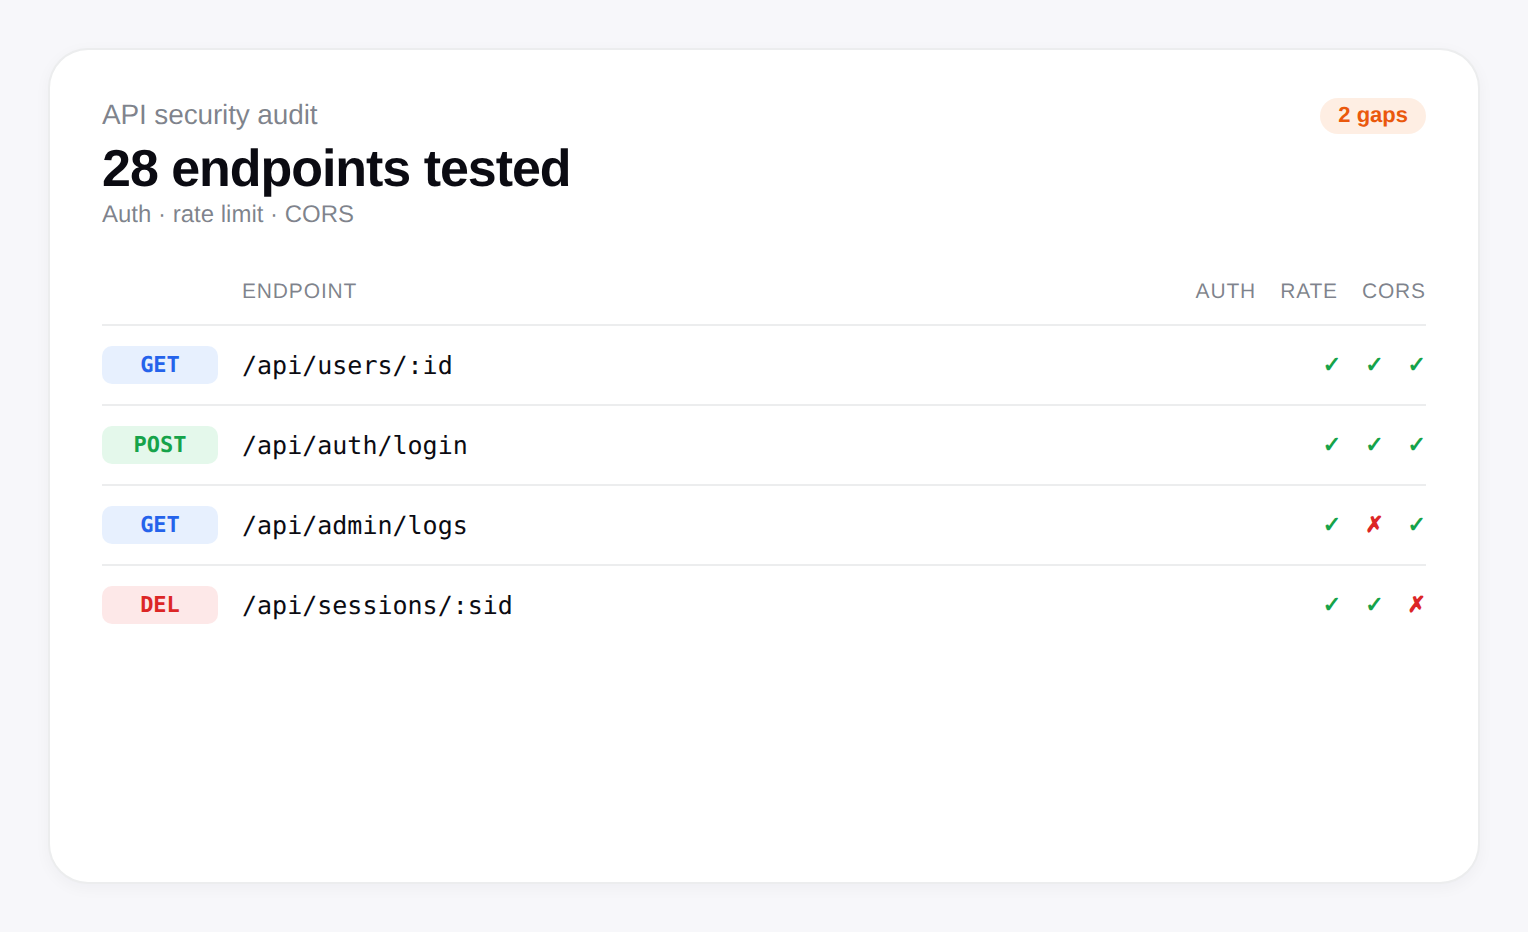
Task: Click GET badge beside admin logs
Action: coord(160,525)
